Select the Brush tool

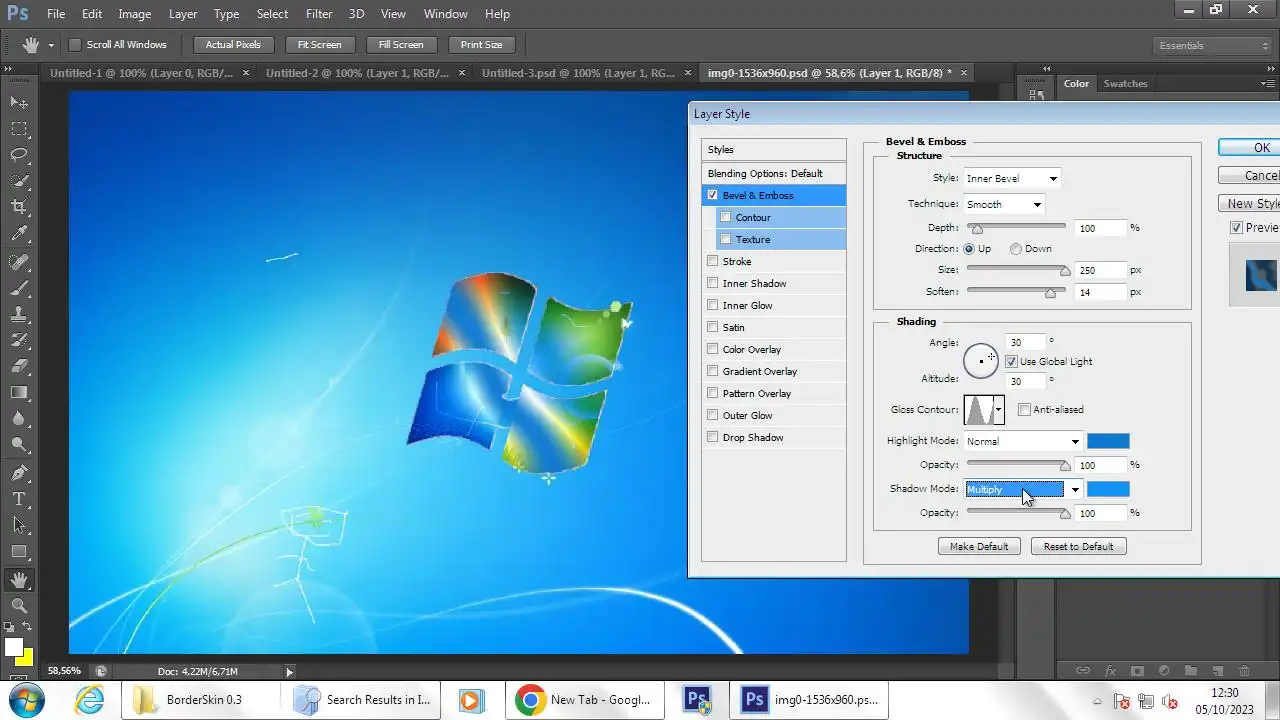click(x=19, y=287)
